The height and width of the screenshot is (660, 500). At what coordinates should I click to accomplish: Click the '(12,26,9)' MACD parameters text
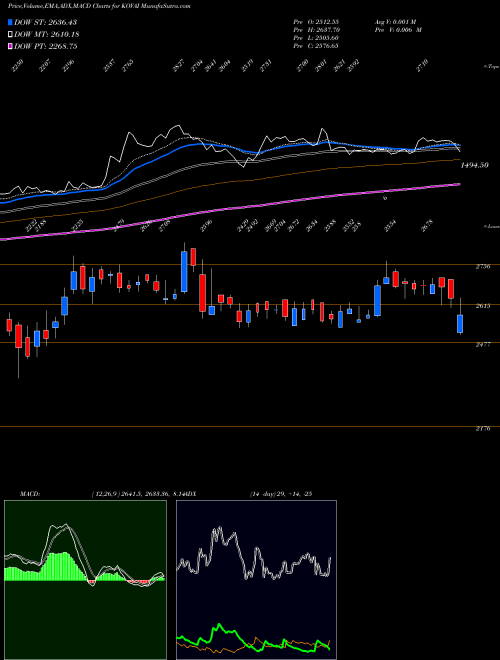click(x=105, y=494)
